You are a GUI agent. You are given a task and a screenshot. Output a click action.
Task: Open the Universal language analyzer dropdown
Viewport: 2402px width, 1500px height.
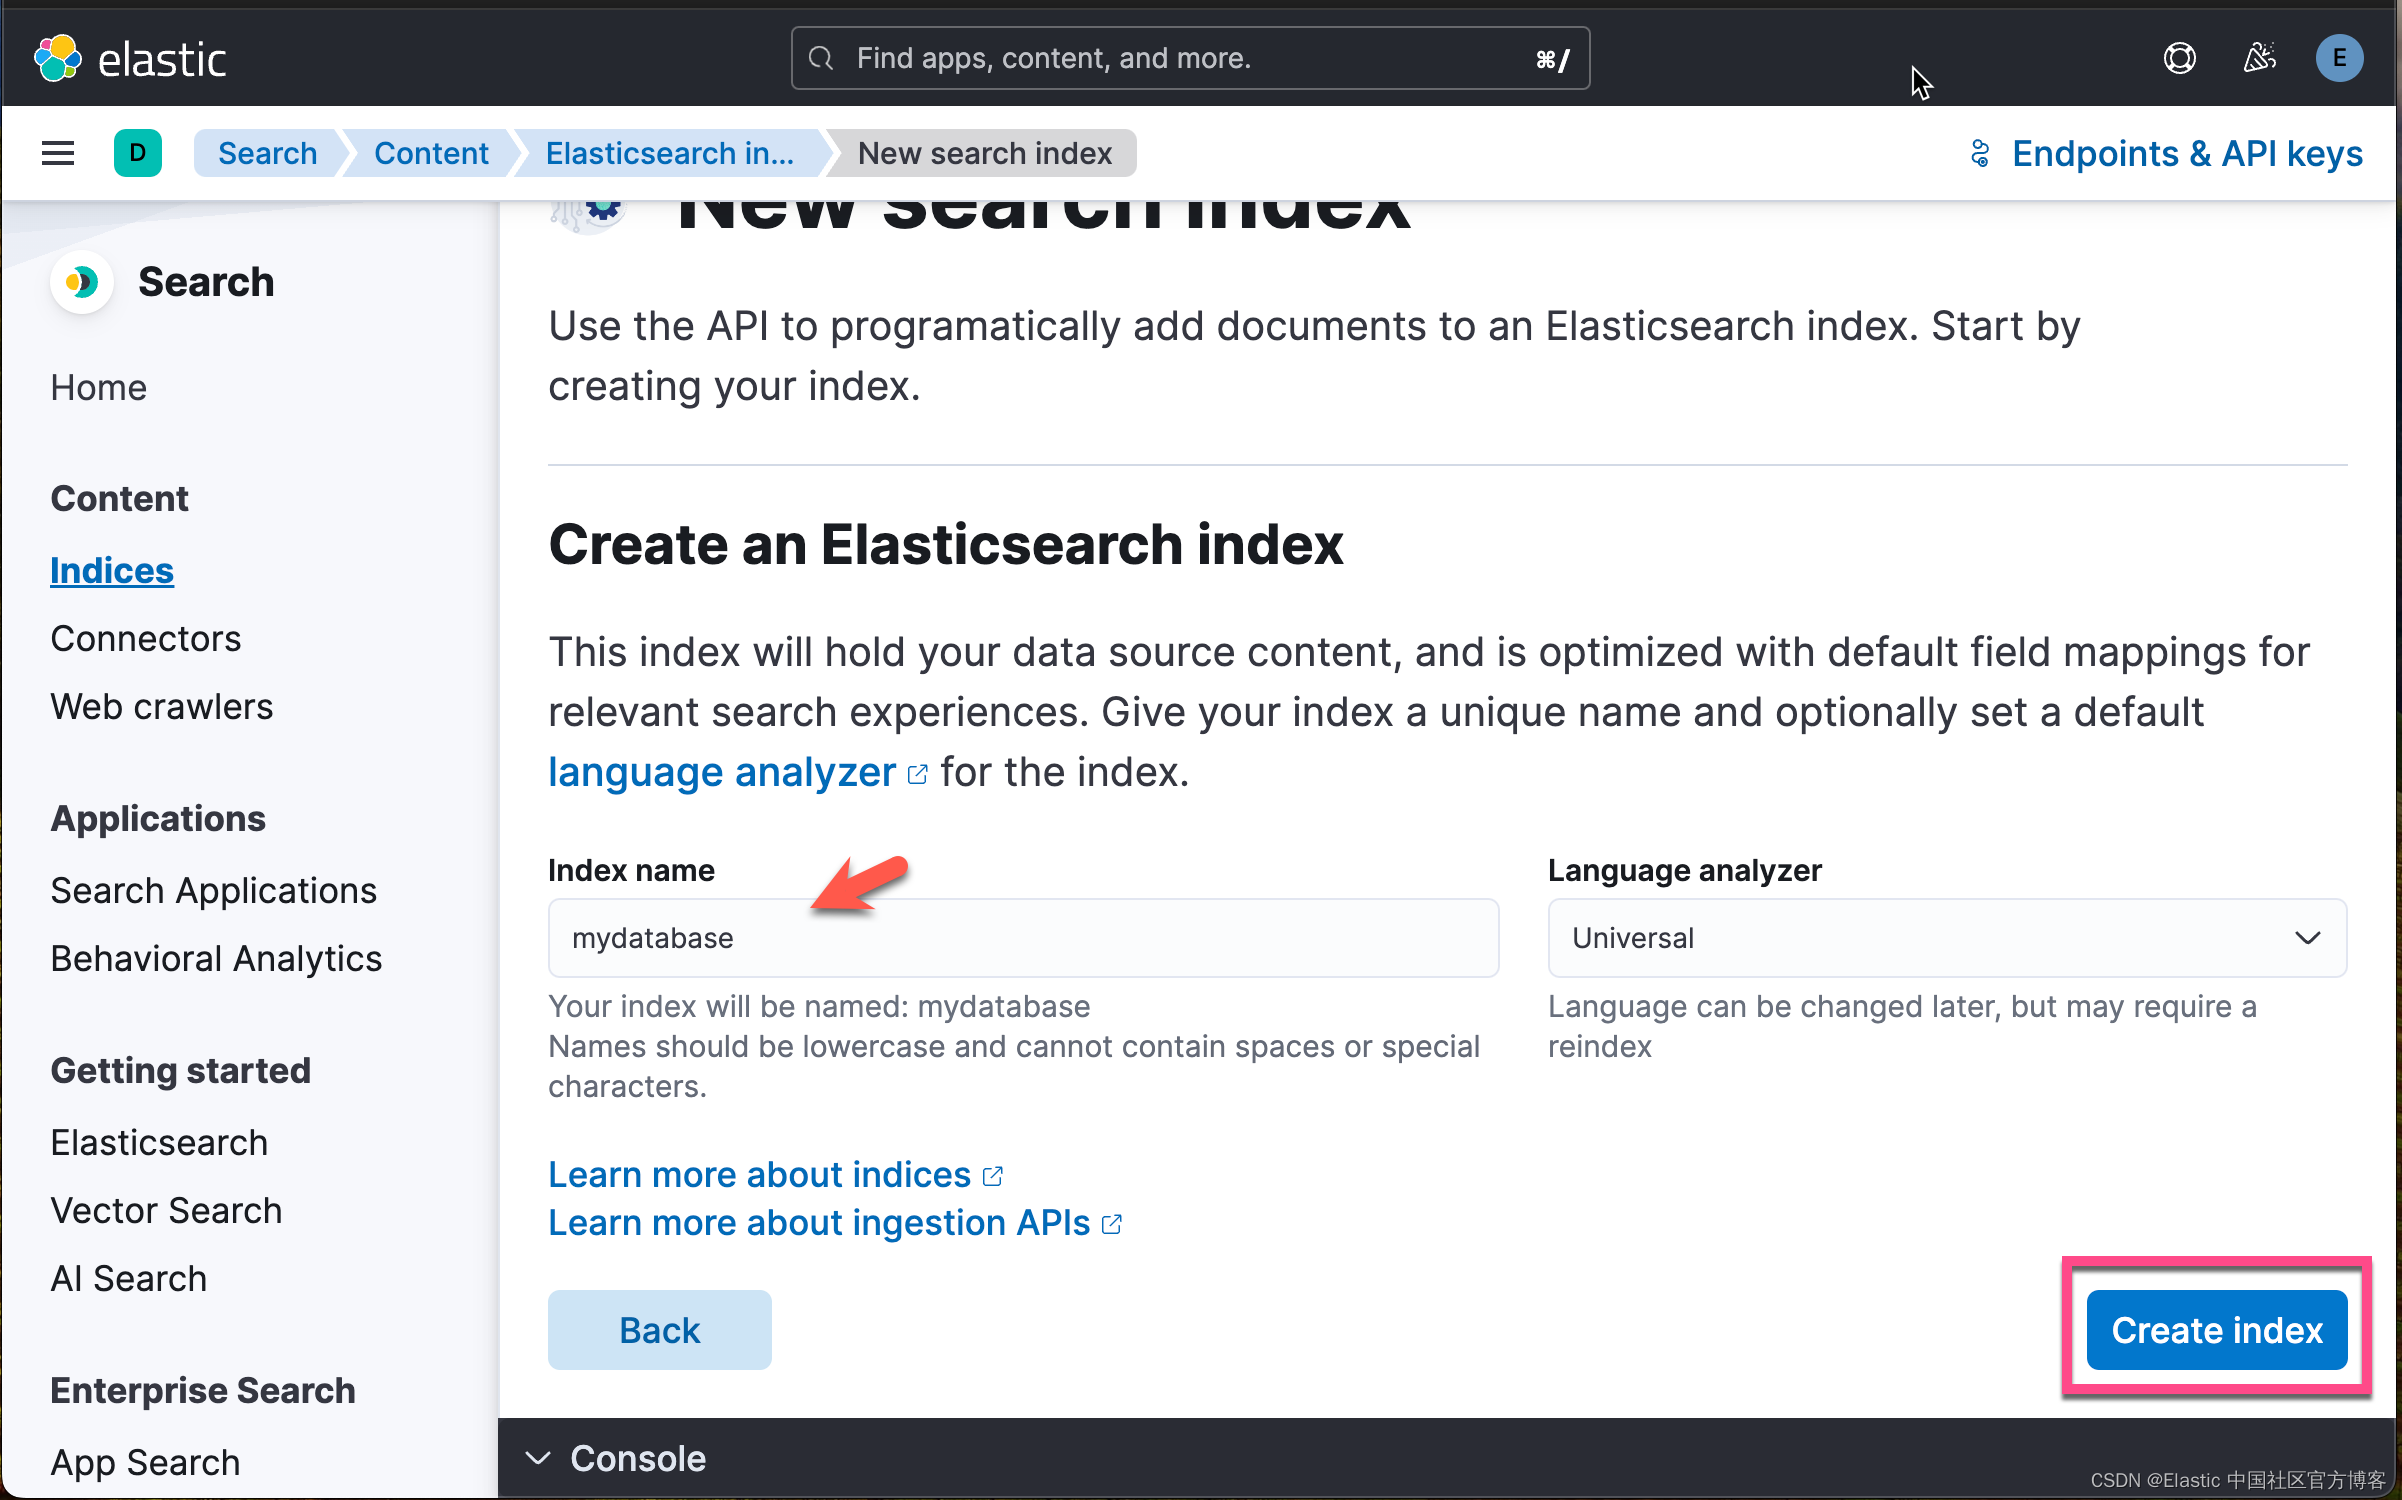click(x=2308, y=938)
